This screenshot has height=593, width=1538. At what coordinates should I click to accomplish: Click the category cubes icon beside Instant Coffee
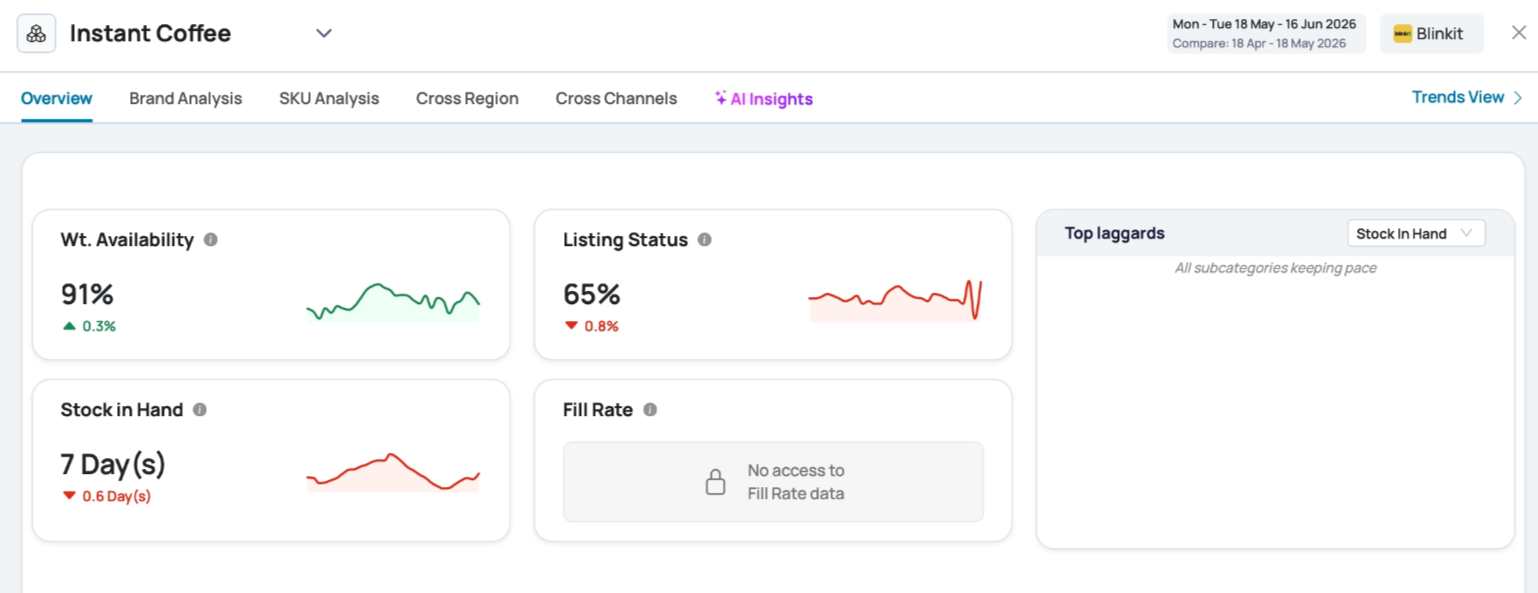pos(36,33)
